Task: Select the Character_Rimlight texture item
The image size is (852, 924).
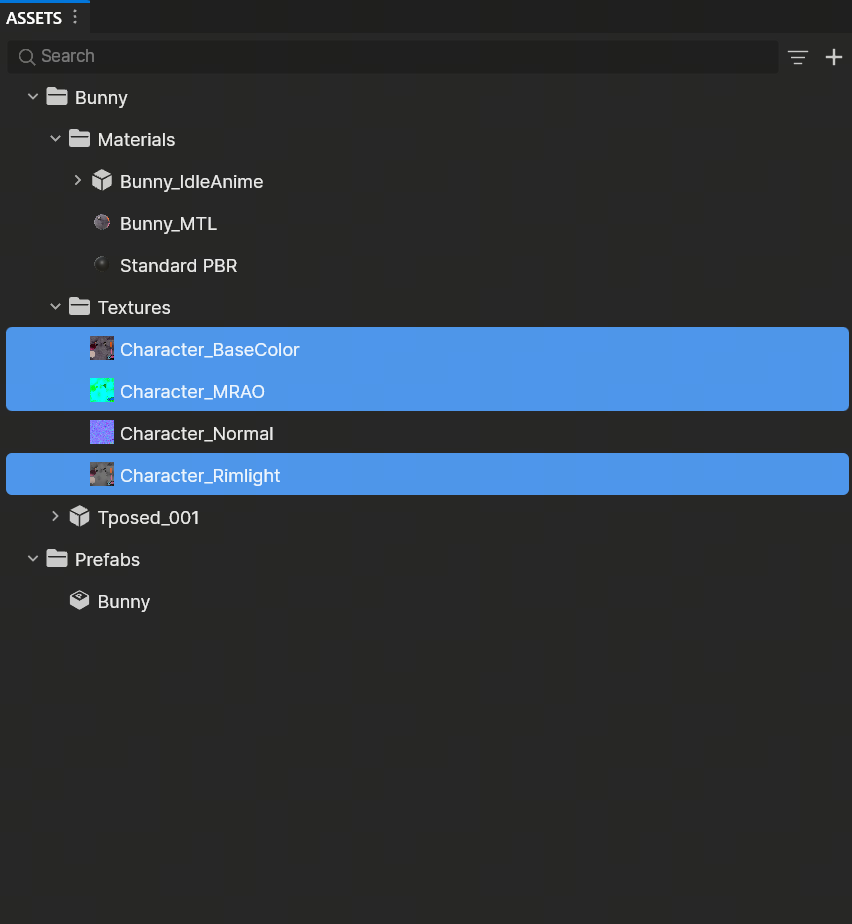Action: [200, 476]
